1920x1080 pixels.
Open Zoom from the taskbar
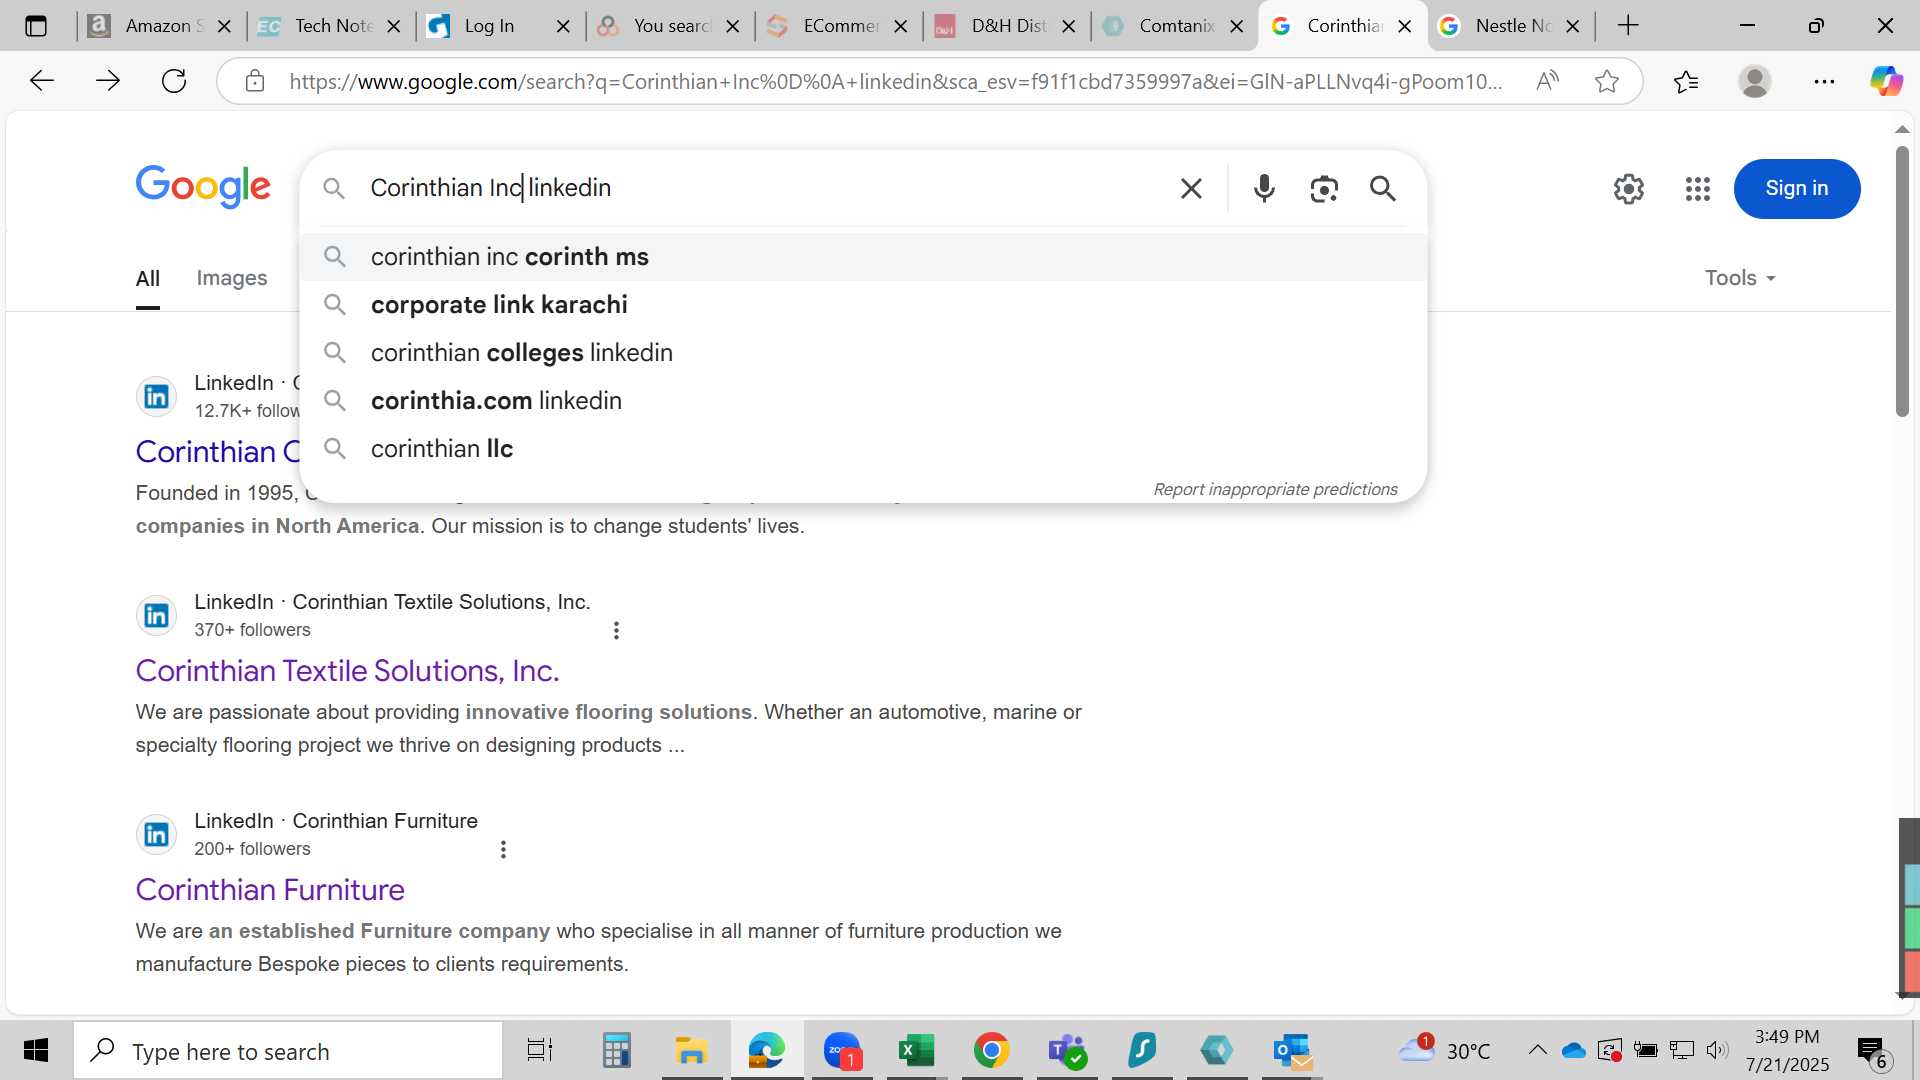pyautogui.click(x=842, y=1051)
